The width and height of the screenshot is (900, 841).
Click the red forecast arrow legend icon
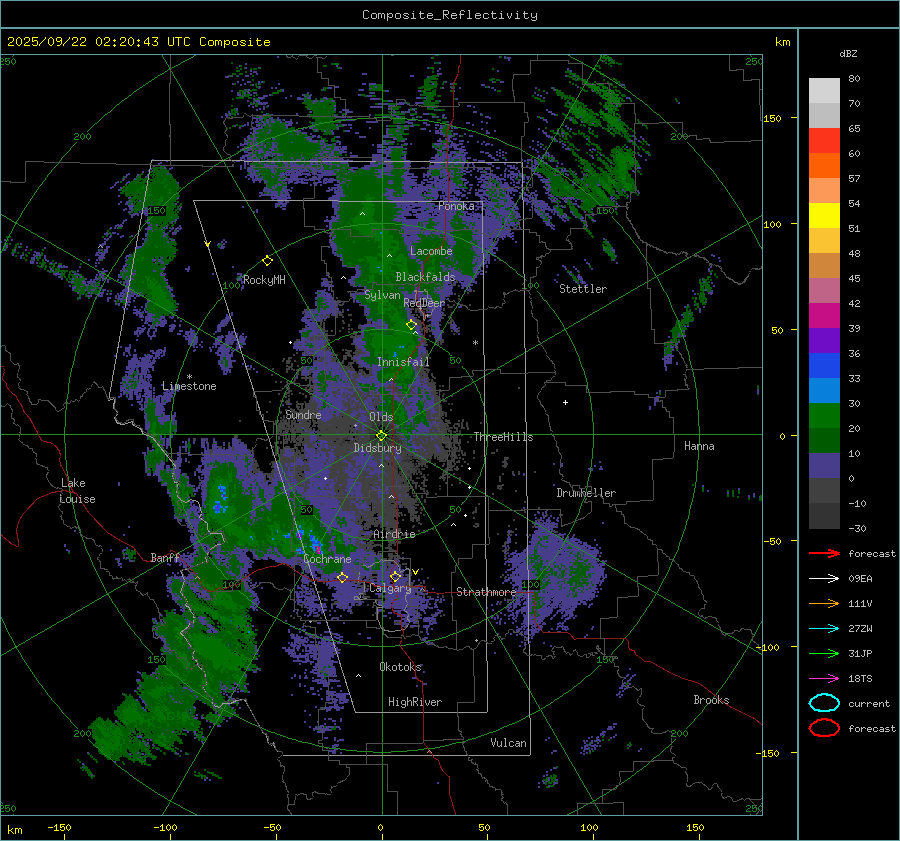824,553
